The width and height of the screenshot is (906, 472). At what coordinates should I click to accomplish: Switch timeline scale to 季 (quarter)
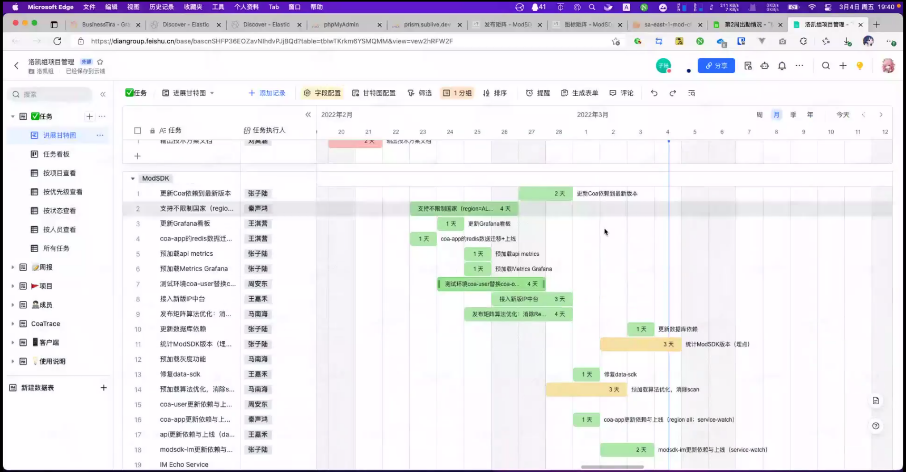(794, 115)
